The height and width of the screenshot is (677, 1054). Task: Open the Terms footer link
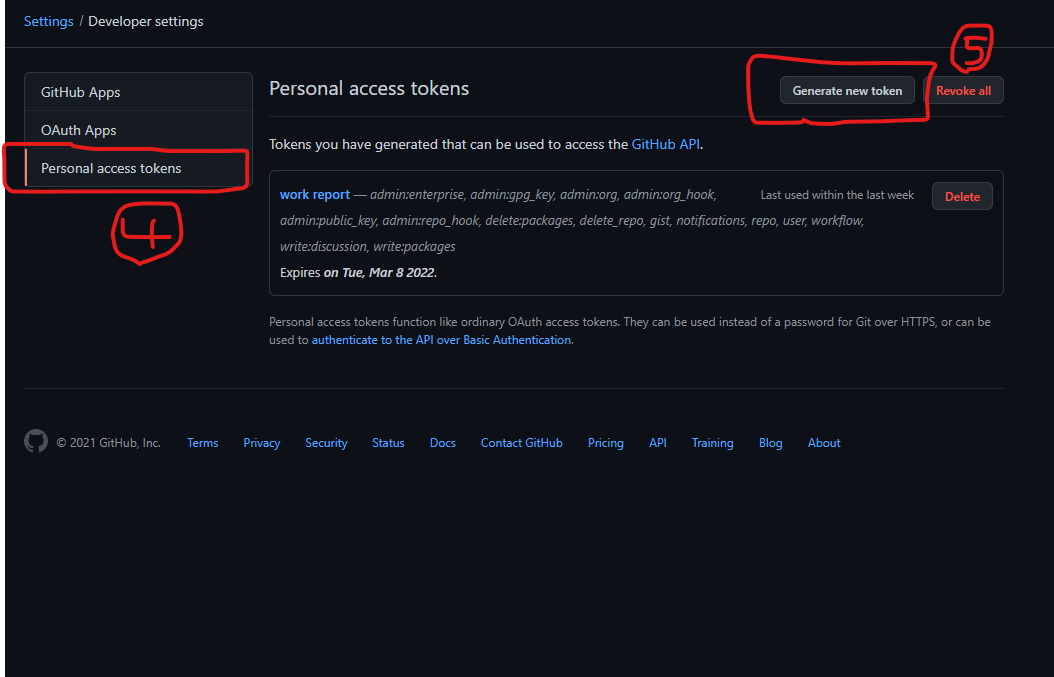point(202,443)
